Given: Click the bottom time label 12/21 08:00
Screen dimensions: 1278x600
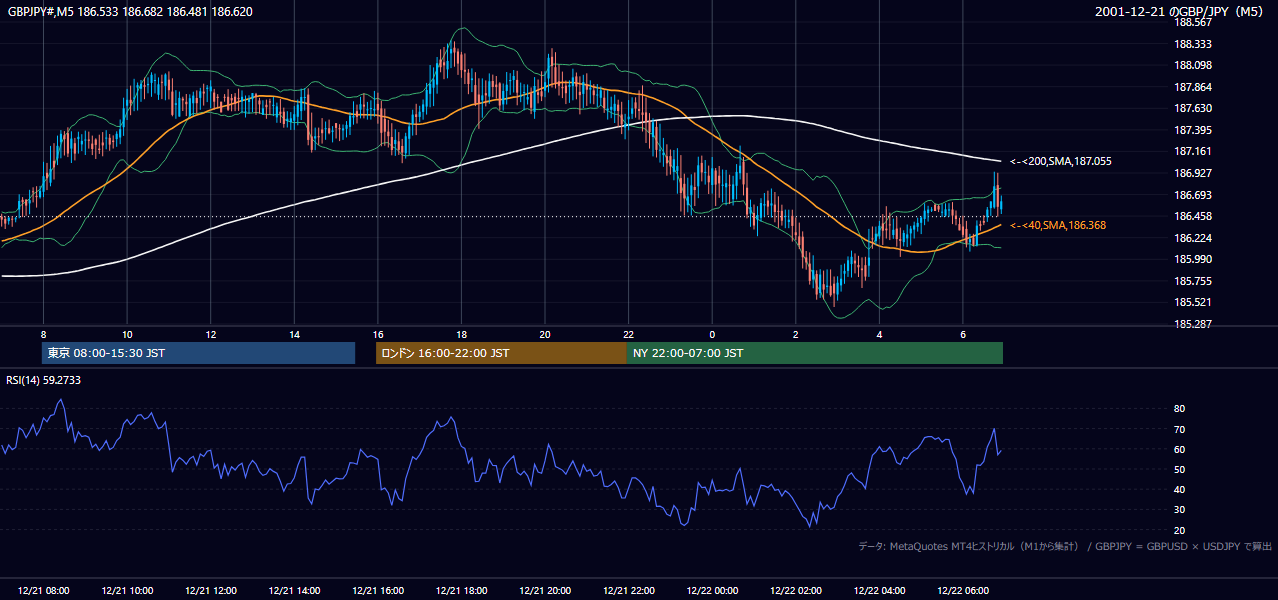Looking at the screenshot, I should tap(44, 591).
